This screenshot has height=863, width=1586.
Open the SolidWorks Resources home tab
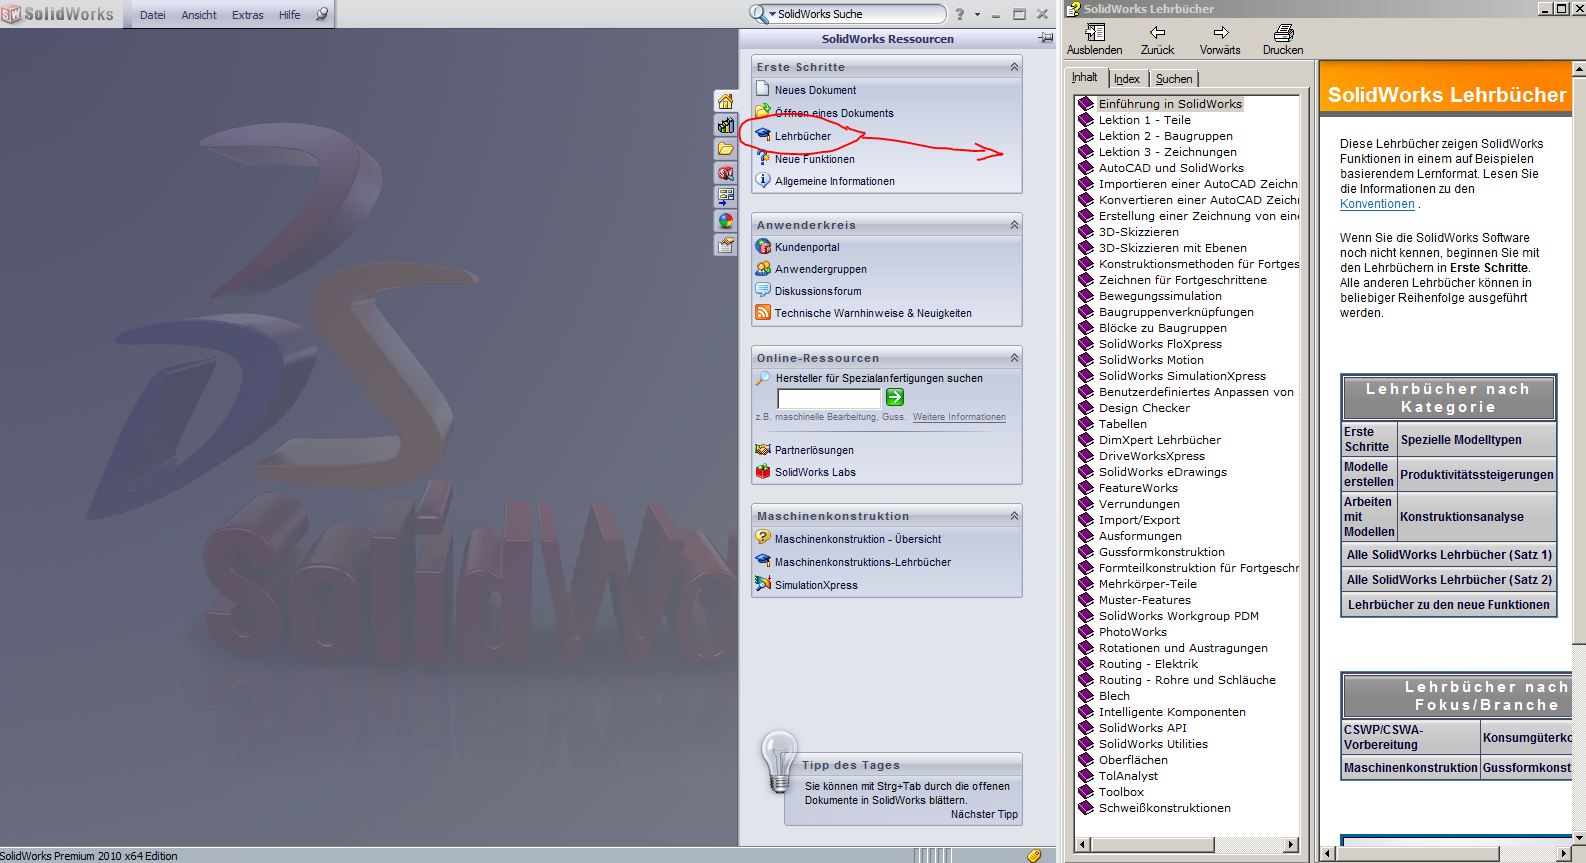725,101
